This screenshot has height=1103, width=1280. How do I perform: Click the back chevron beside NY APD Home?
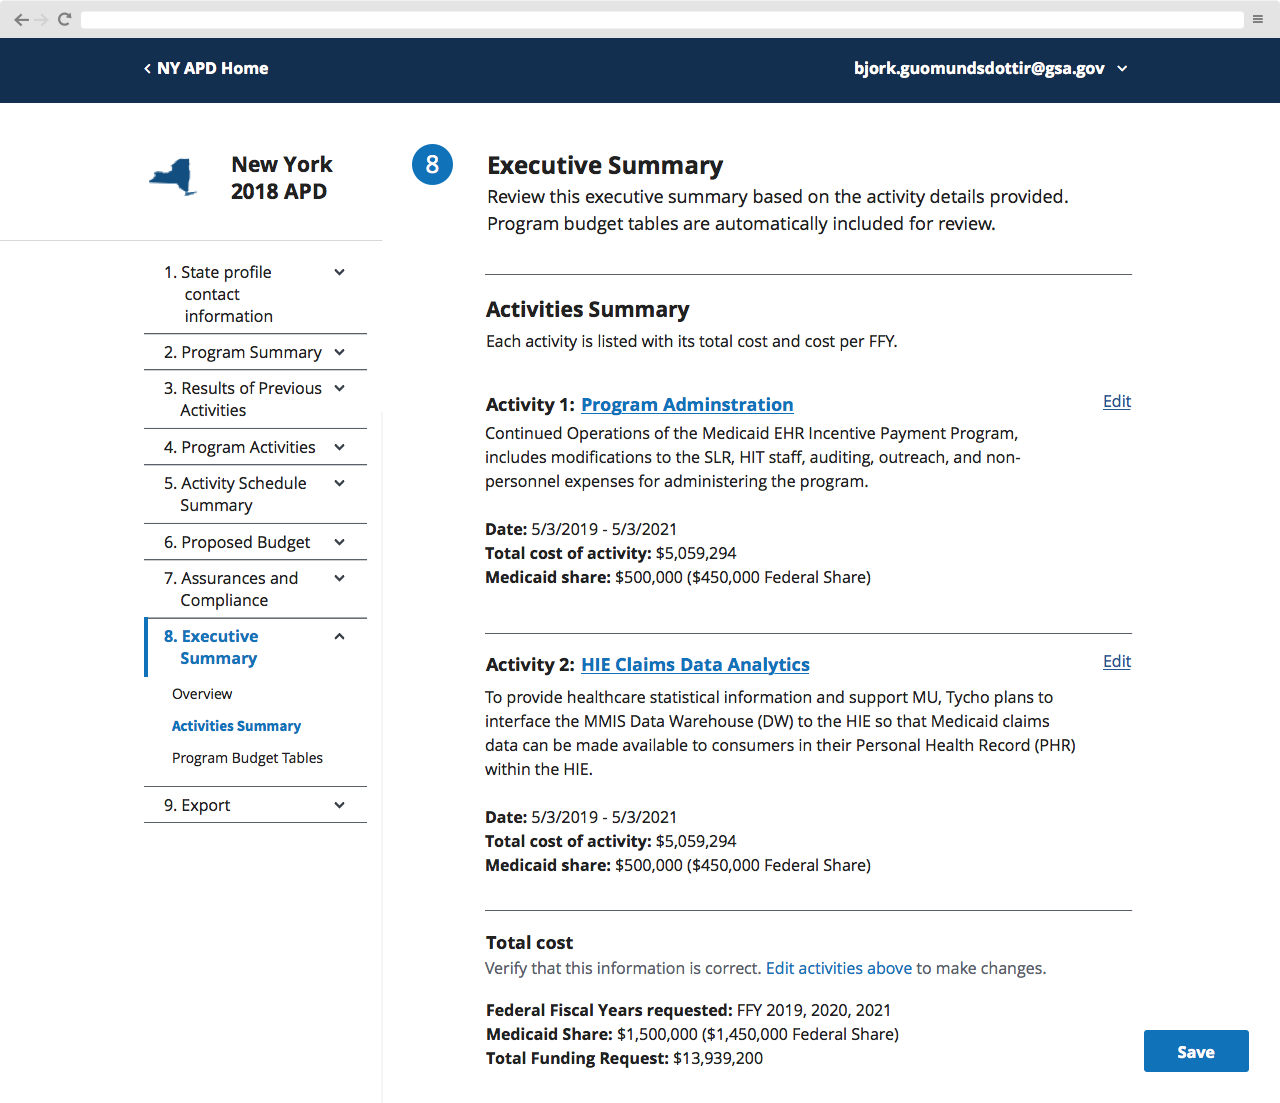click(x=146, y=68)
